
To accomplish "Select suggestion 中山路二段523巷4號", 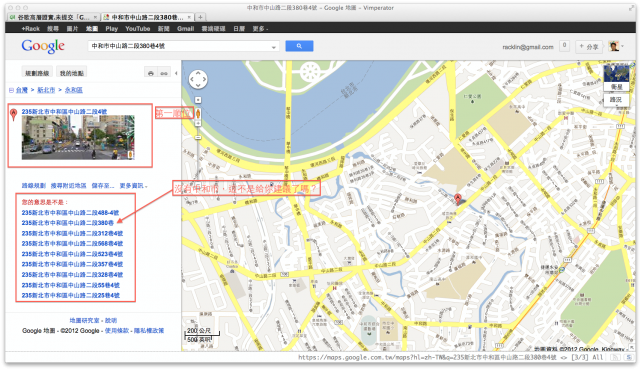I will (x=72, y=254).
